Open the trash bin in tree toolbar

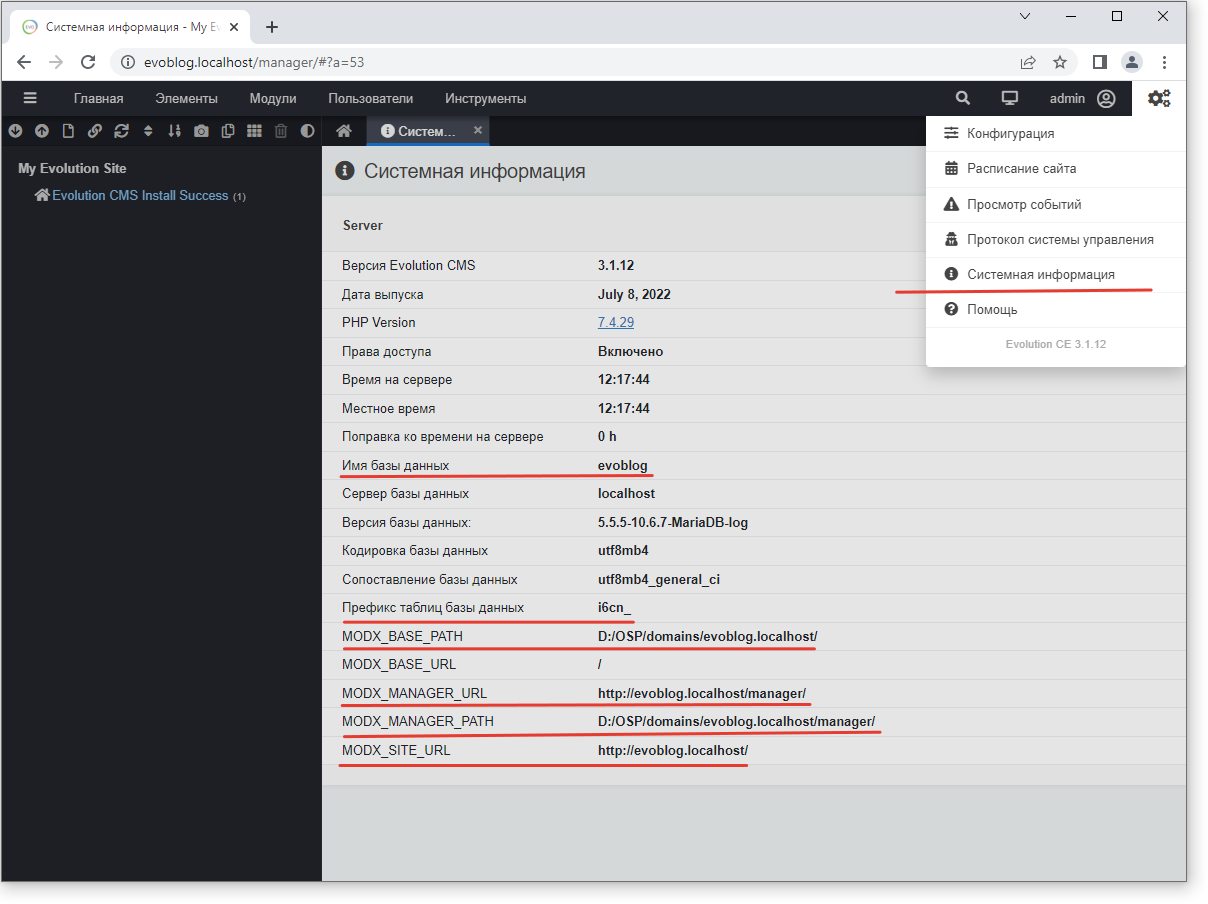click(281, 131)
